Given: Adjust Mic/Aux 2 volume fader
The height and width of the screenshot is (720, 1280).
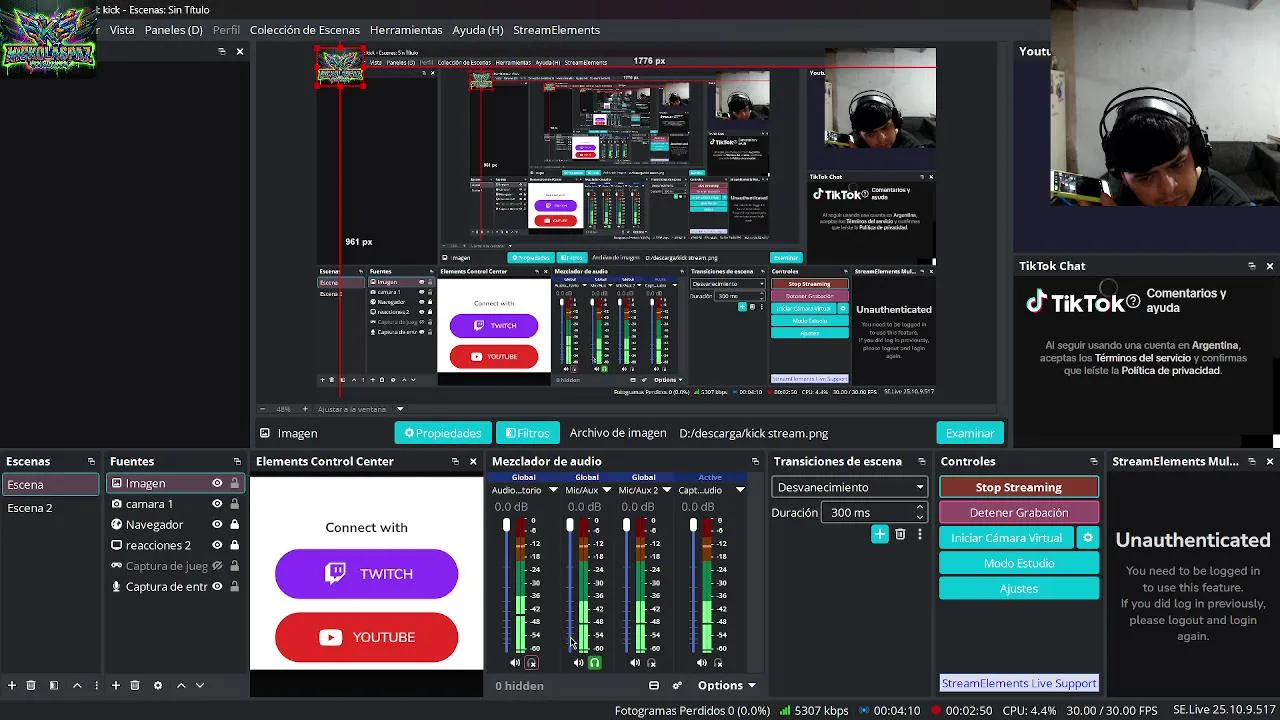Looking at the screenshot, I should (x=627, y=526).
